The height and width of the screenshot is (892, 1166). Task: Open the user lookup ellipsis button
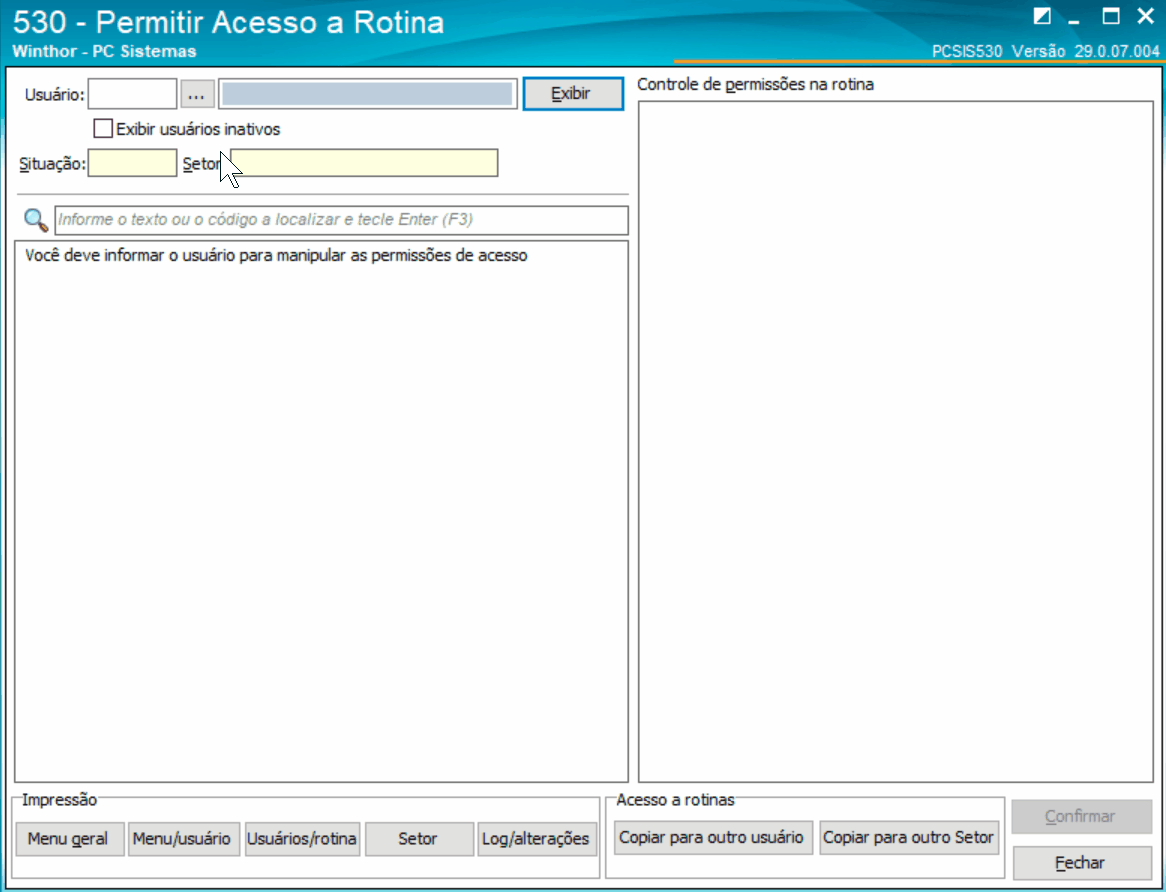[197, 94]
